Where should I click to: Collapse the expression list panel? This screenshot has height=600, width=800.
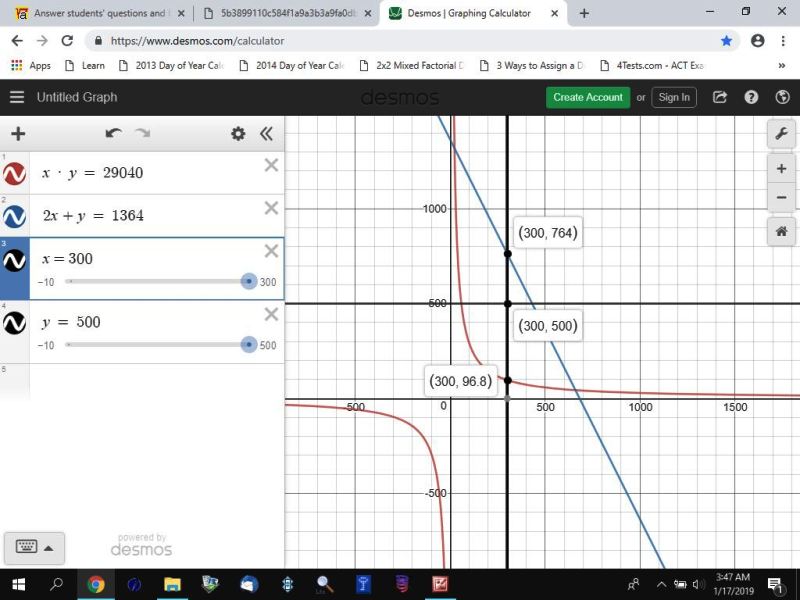(266, 134)
